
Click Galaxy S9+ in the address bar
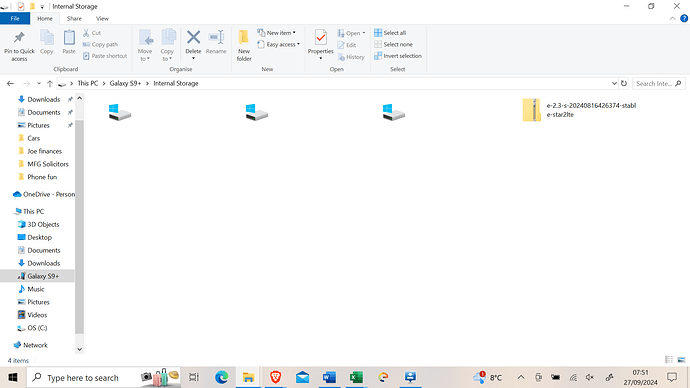point(125,83)
